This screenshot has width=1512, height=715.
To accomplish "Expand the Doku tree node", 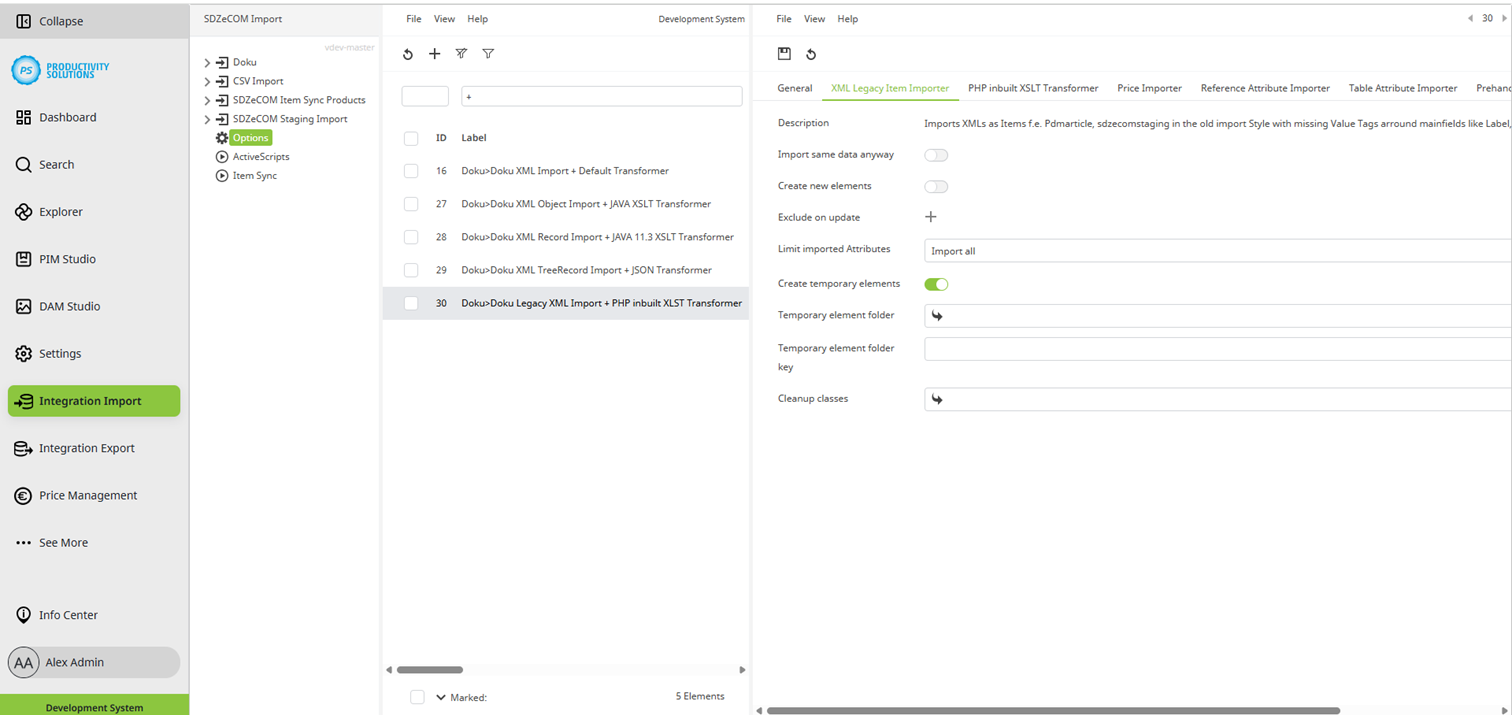I will click(208, 61).
